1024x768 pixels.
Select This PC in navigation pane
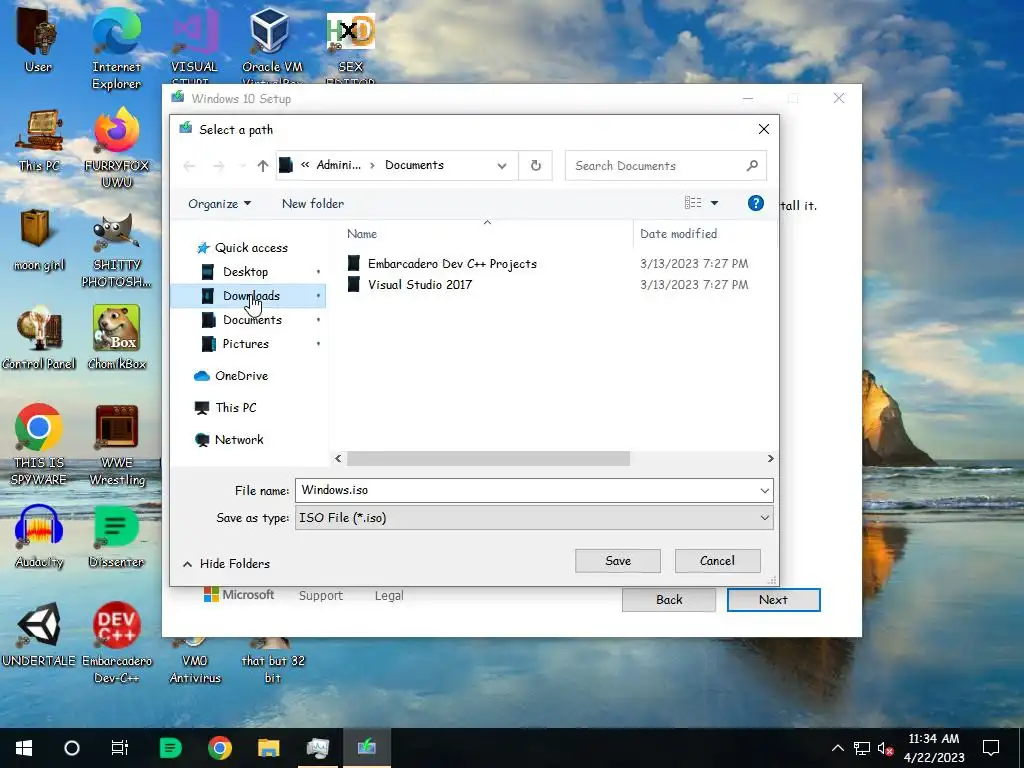coord(226,408)
